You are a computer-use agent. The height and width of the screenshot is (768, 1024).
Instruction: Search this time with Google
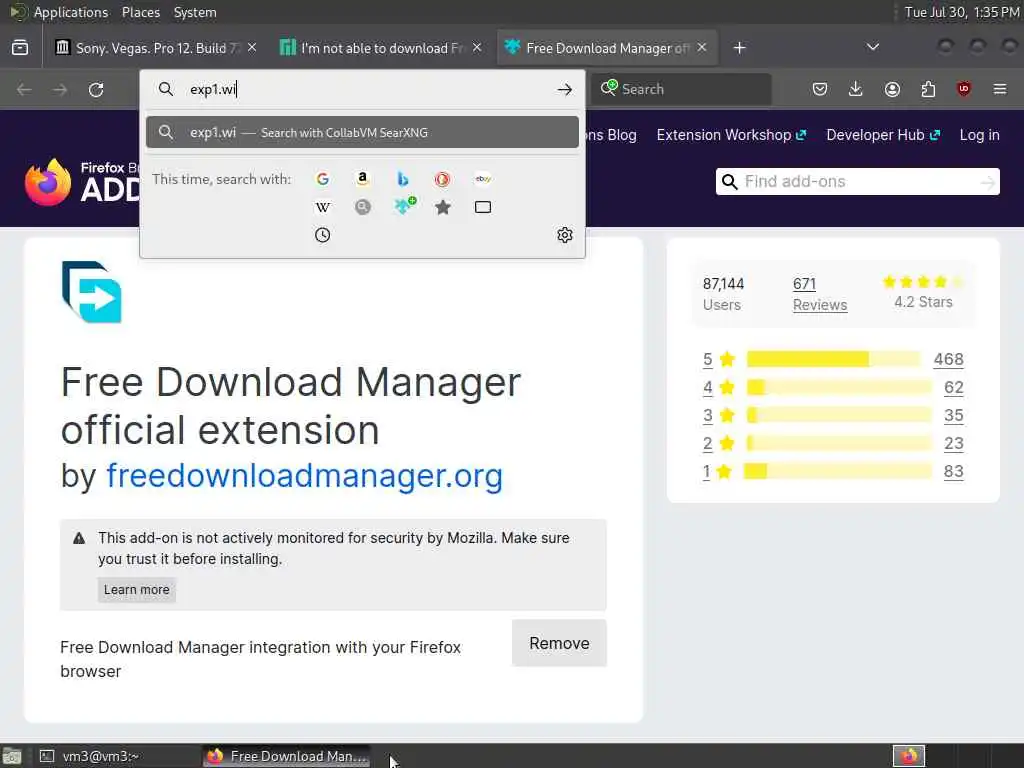point(323,179)
